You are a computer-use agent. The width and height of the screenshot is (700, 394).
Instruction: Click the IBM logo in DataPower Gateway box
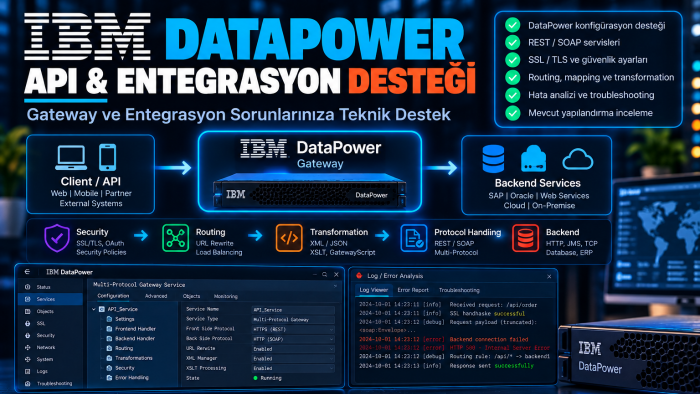263,149
